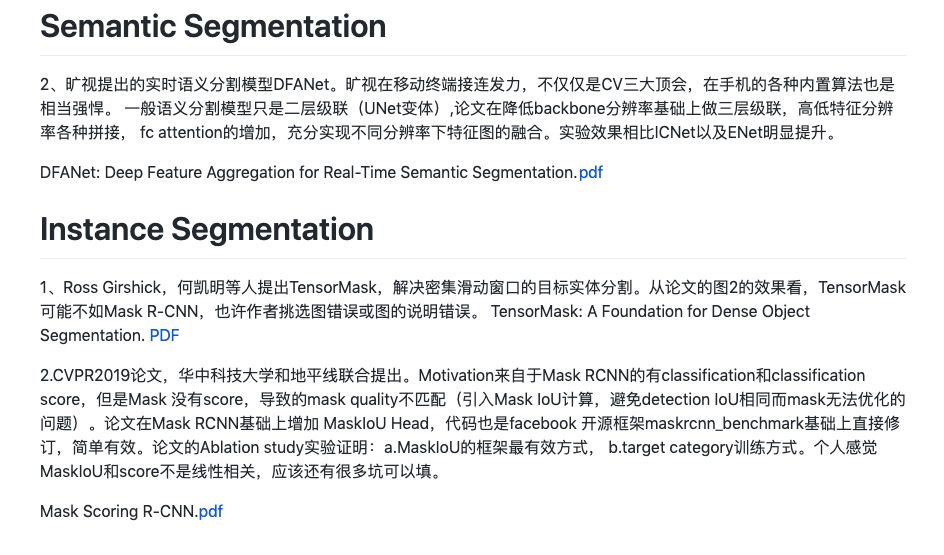Click the divider line below Semantic Segmentation

pyautogui.click(x=473, y=55)
